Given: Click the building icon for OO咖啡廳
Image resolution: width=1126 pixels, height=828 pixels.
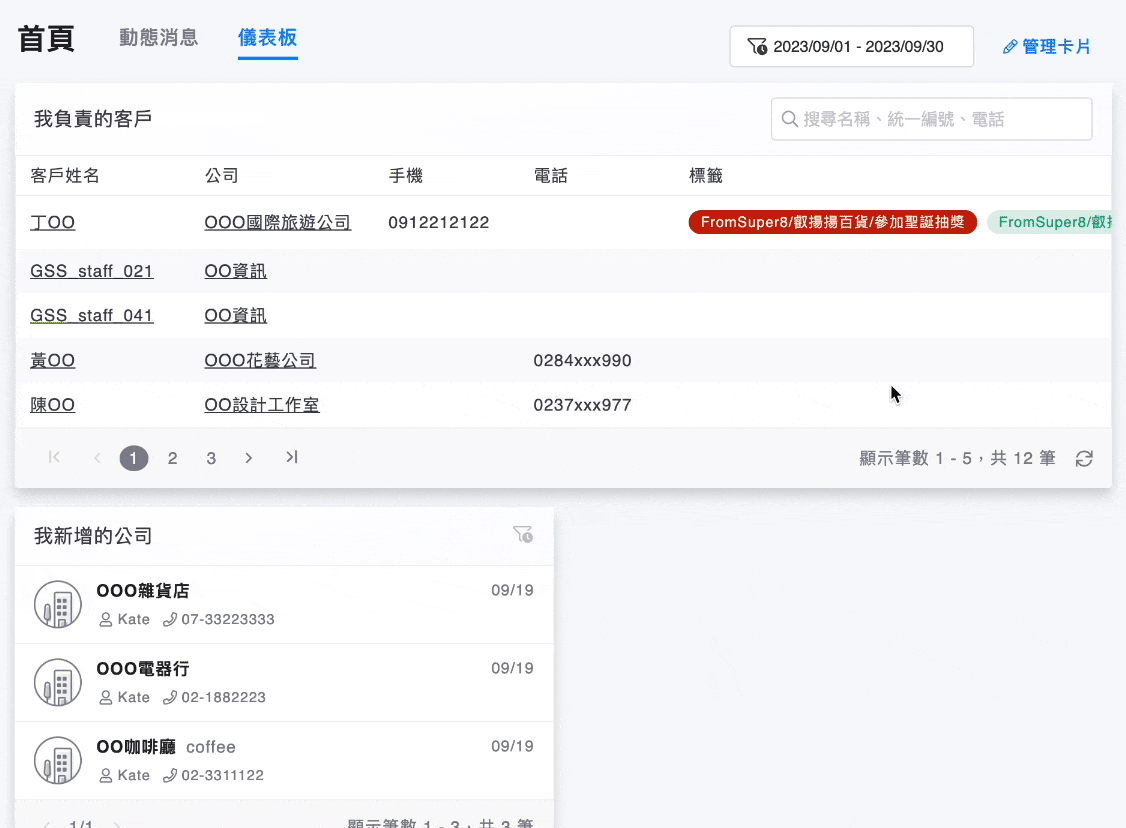Looking at the screenshot, I should 57,760.
